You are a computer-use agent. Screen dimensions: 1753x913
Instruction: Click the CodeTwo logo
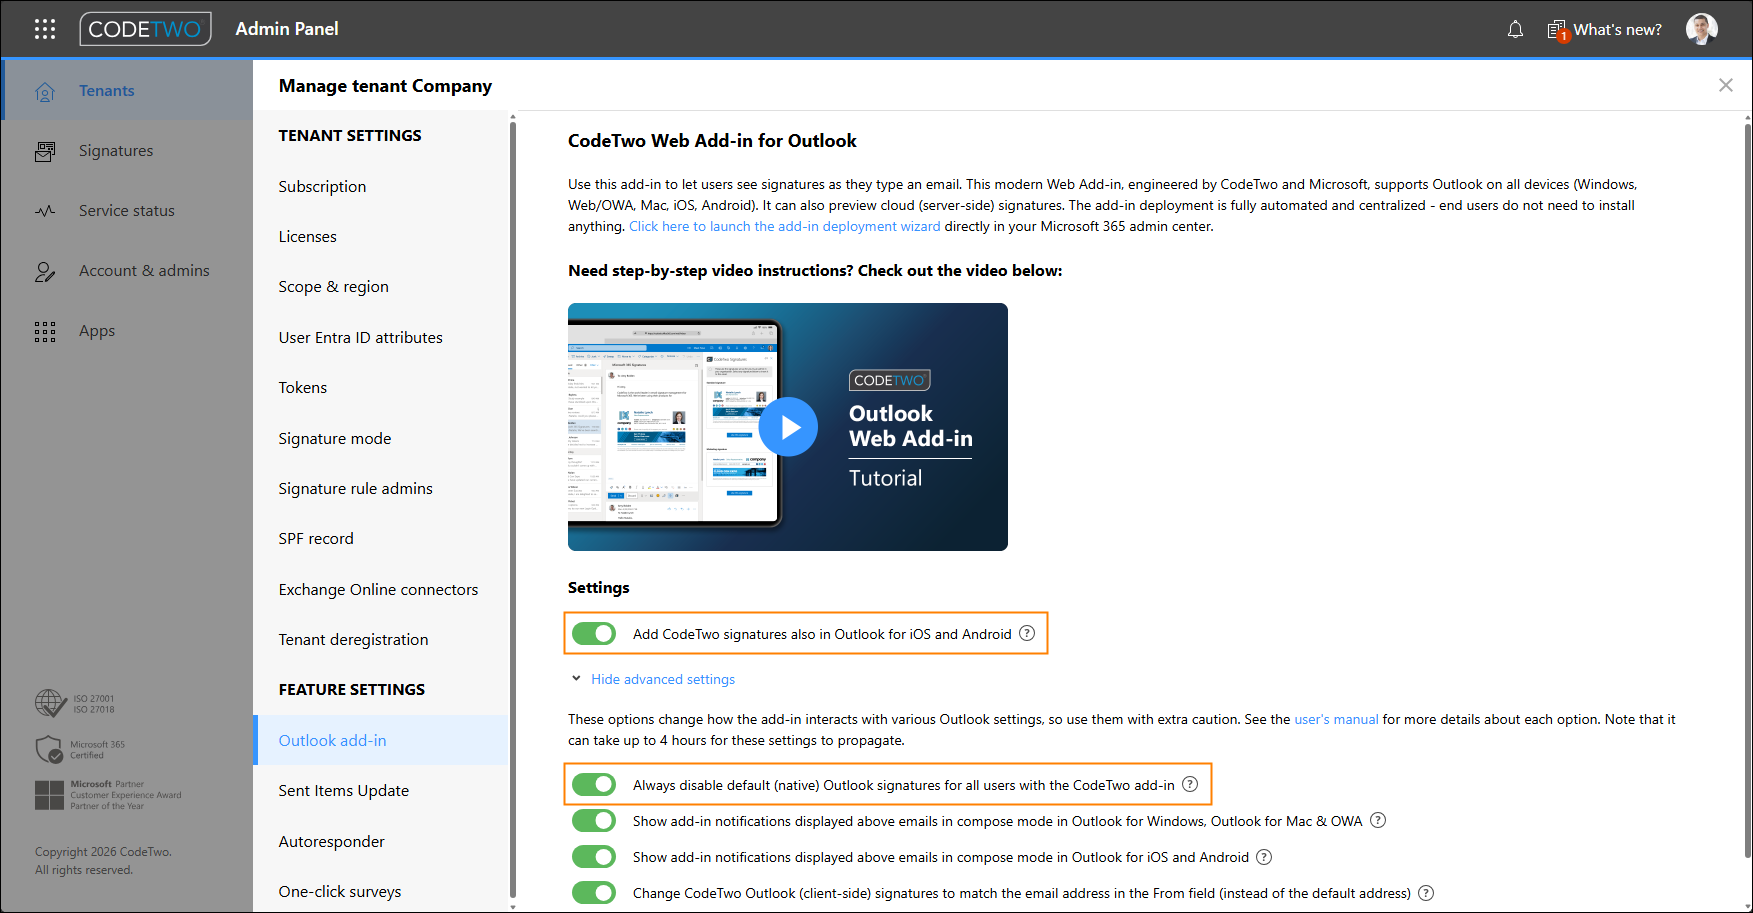point(146,29)
